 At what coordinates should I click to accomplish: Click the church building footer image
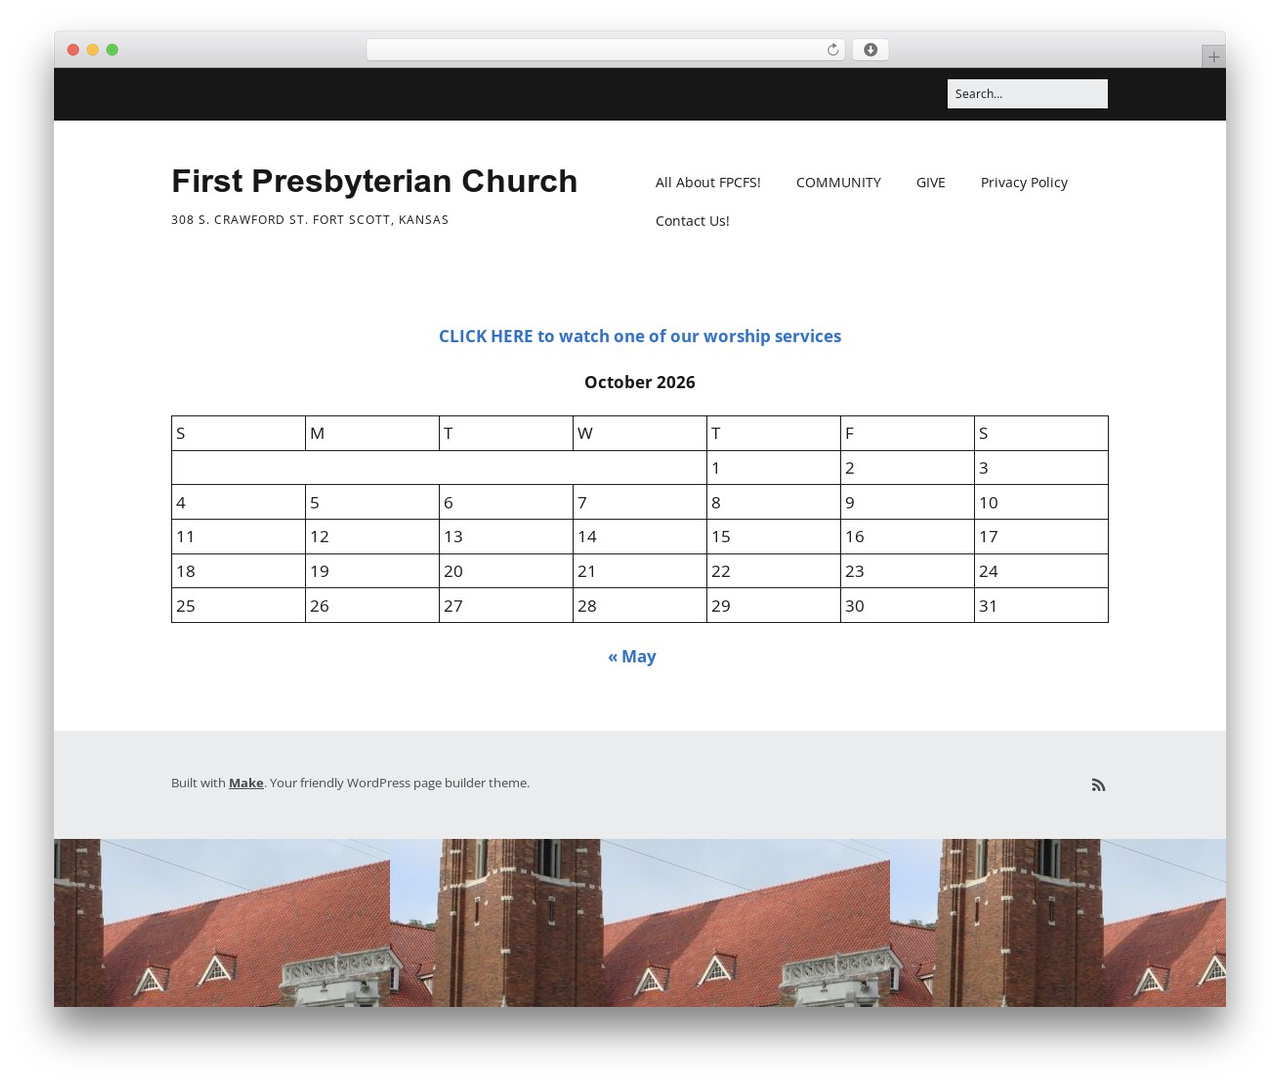[x=640, y=923]
